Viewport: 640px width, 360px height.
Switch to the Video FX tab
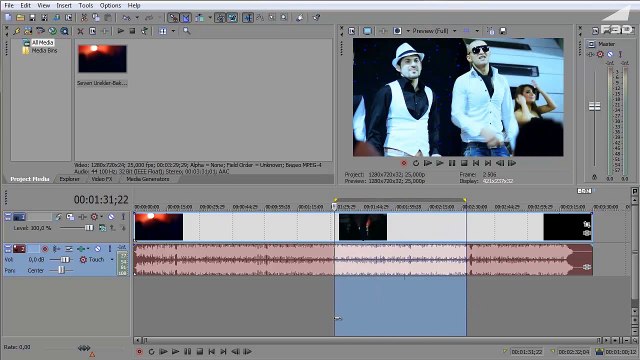pyautogui.click(x=102, y=179)
